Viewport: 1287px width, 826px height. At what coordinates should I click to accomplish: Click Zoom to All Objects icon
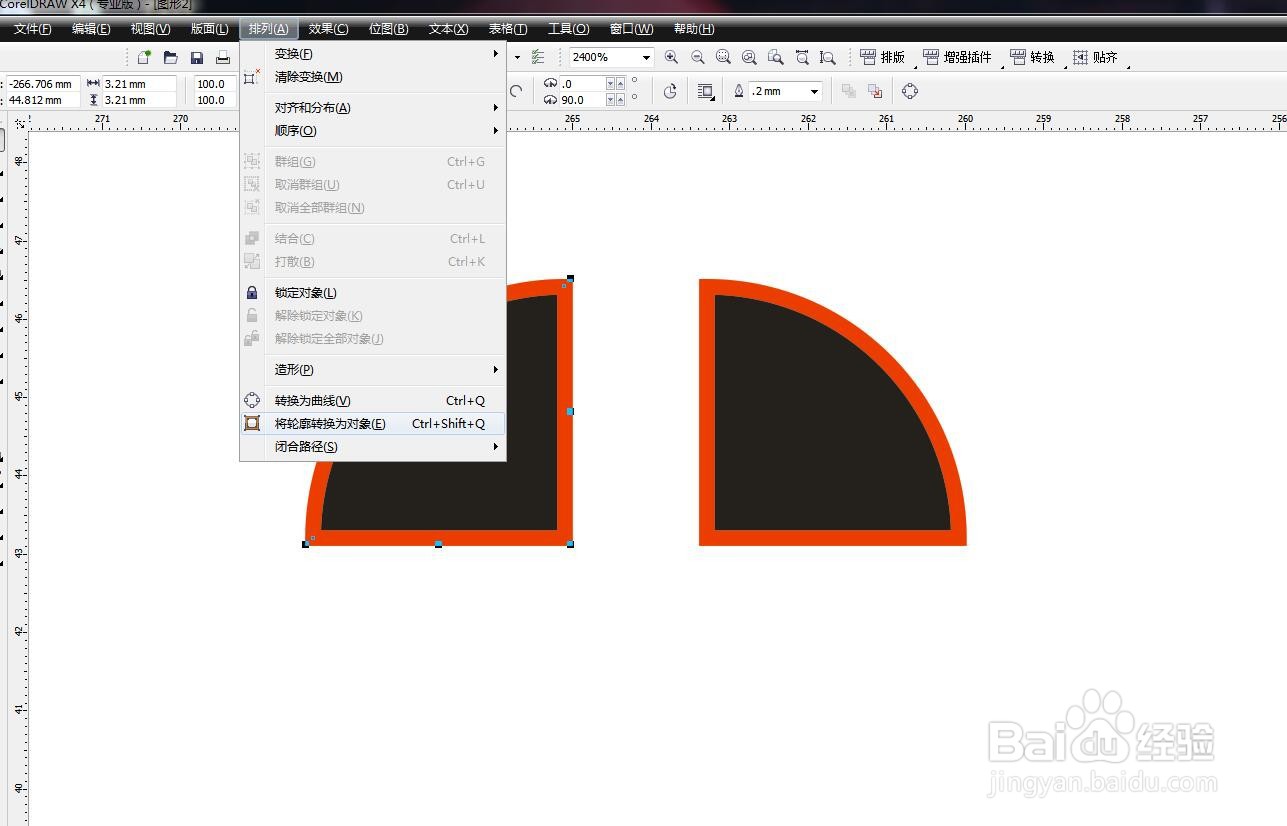[749, 57]
